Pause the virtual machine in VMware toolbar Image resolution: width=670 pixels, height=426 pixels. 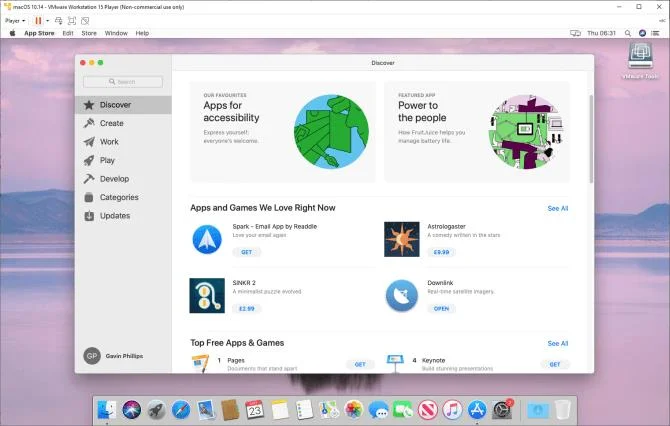pos(38,21)
